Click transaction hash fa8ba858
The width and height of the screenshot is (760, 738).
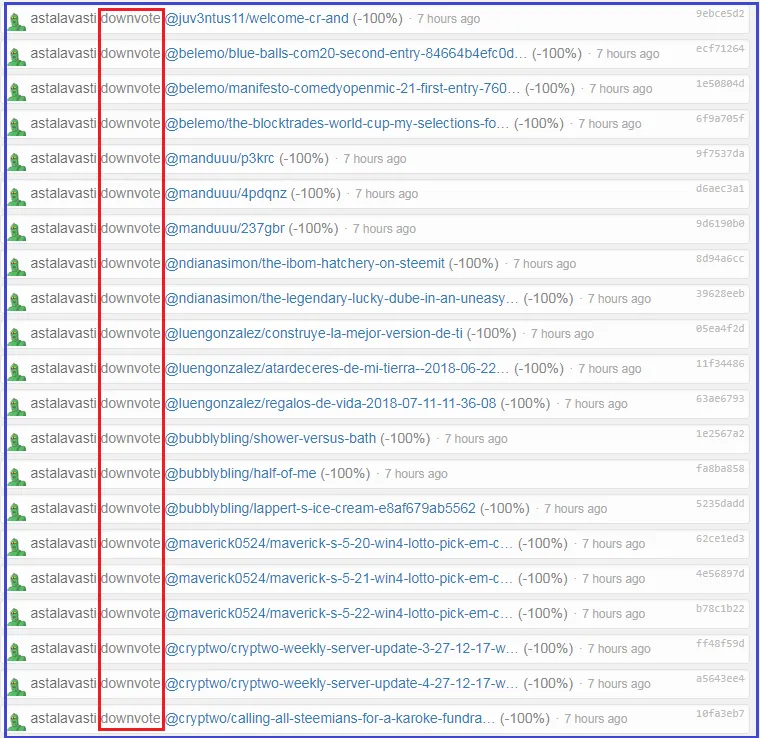tap(720, 468)
